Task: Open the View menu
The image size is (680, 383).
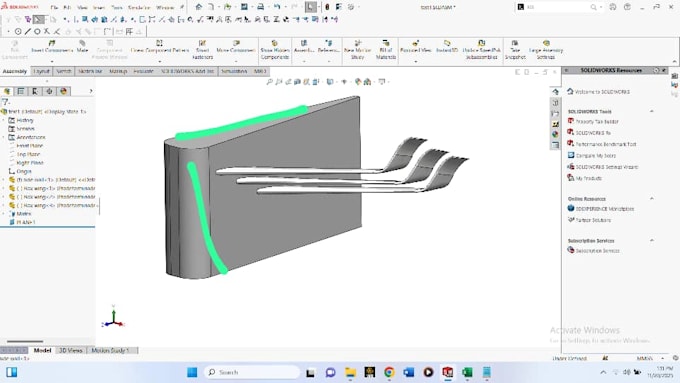Action: pos(82,7)
